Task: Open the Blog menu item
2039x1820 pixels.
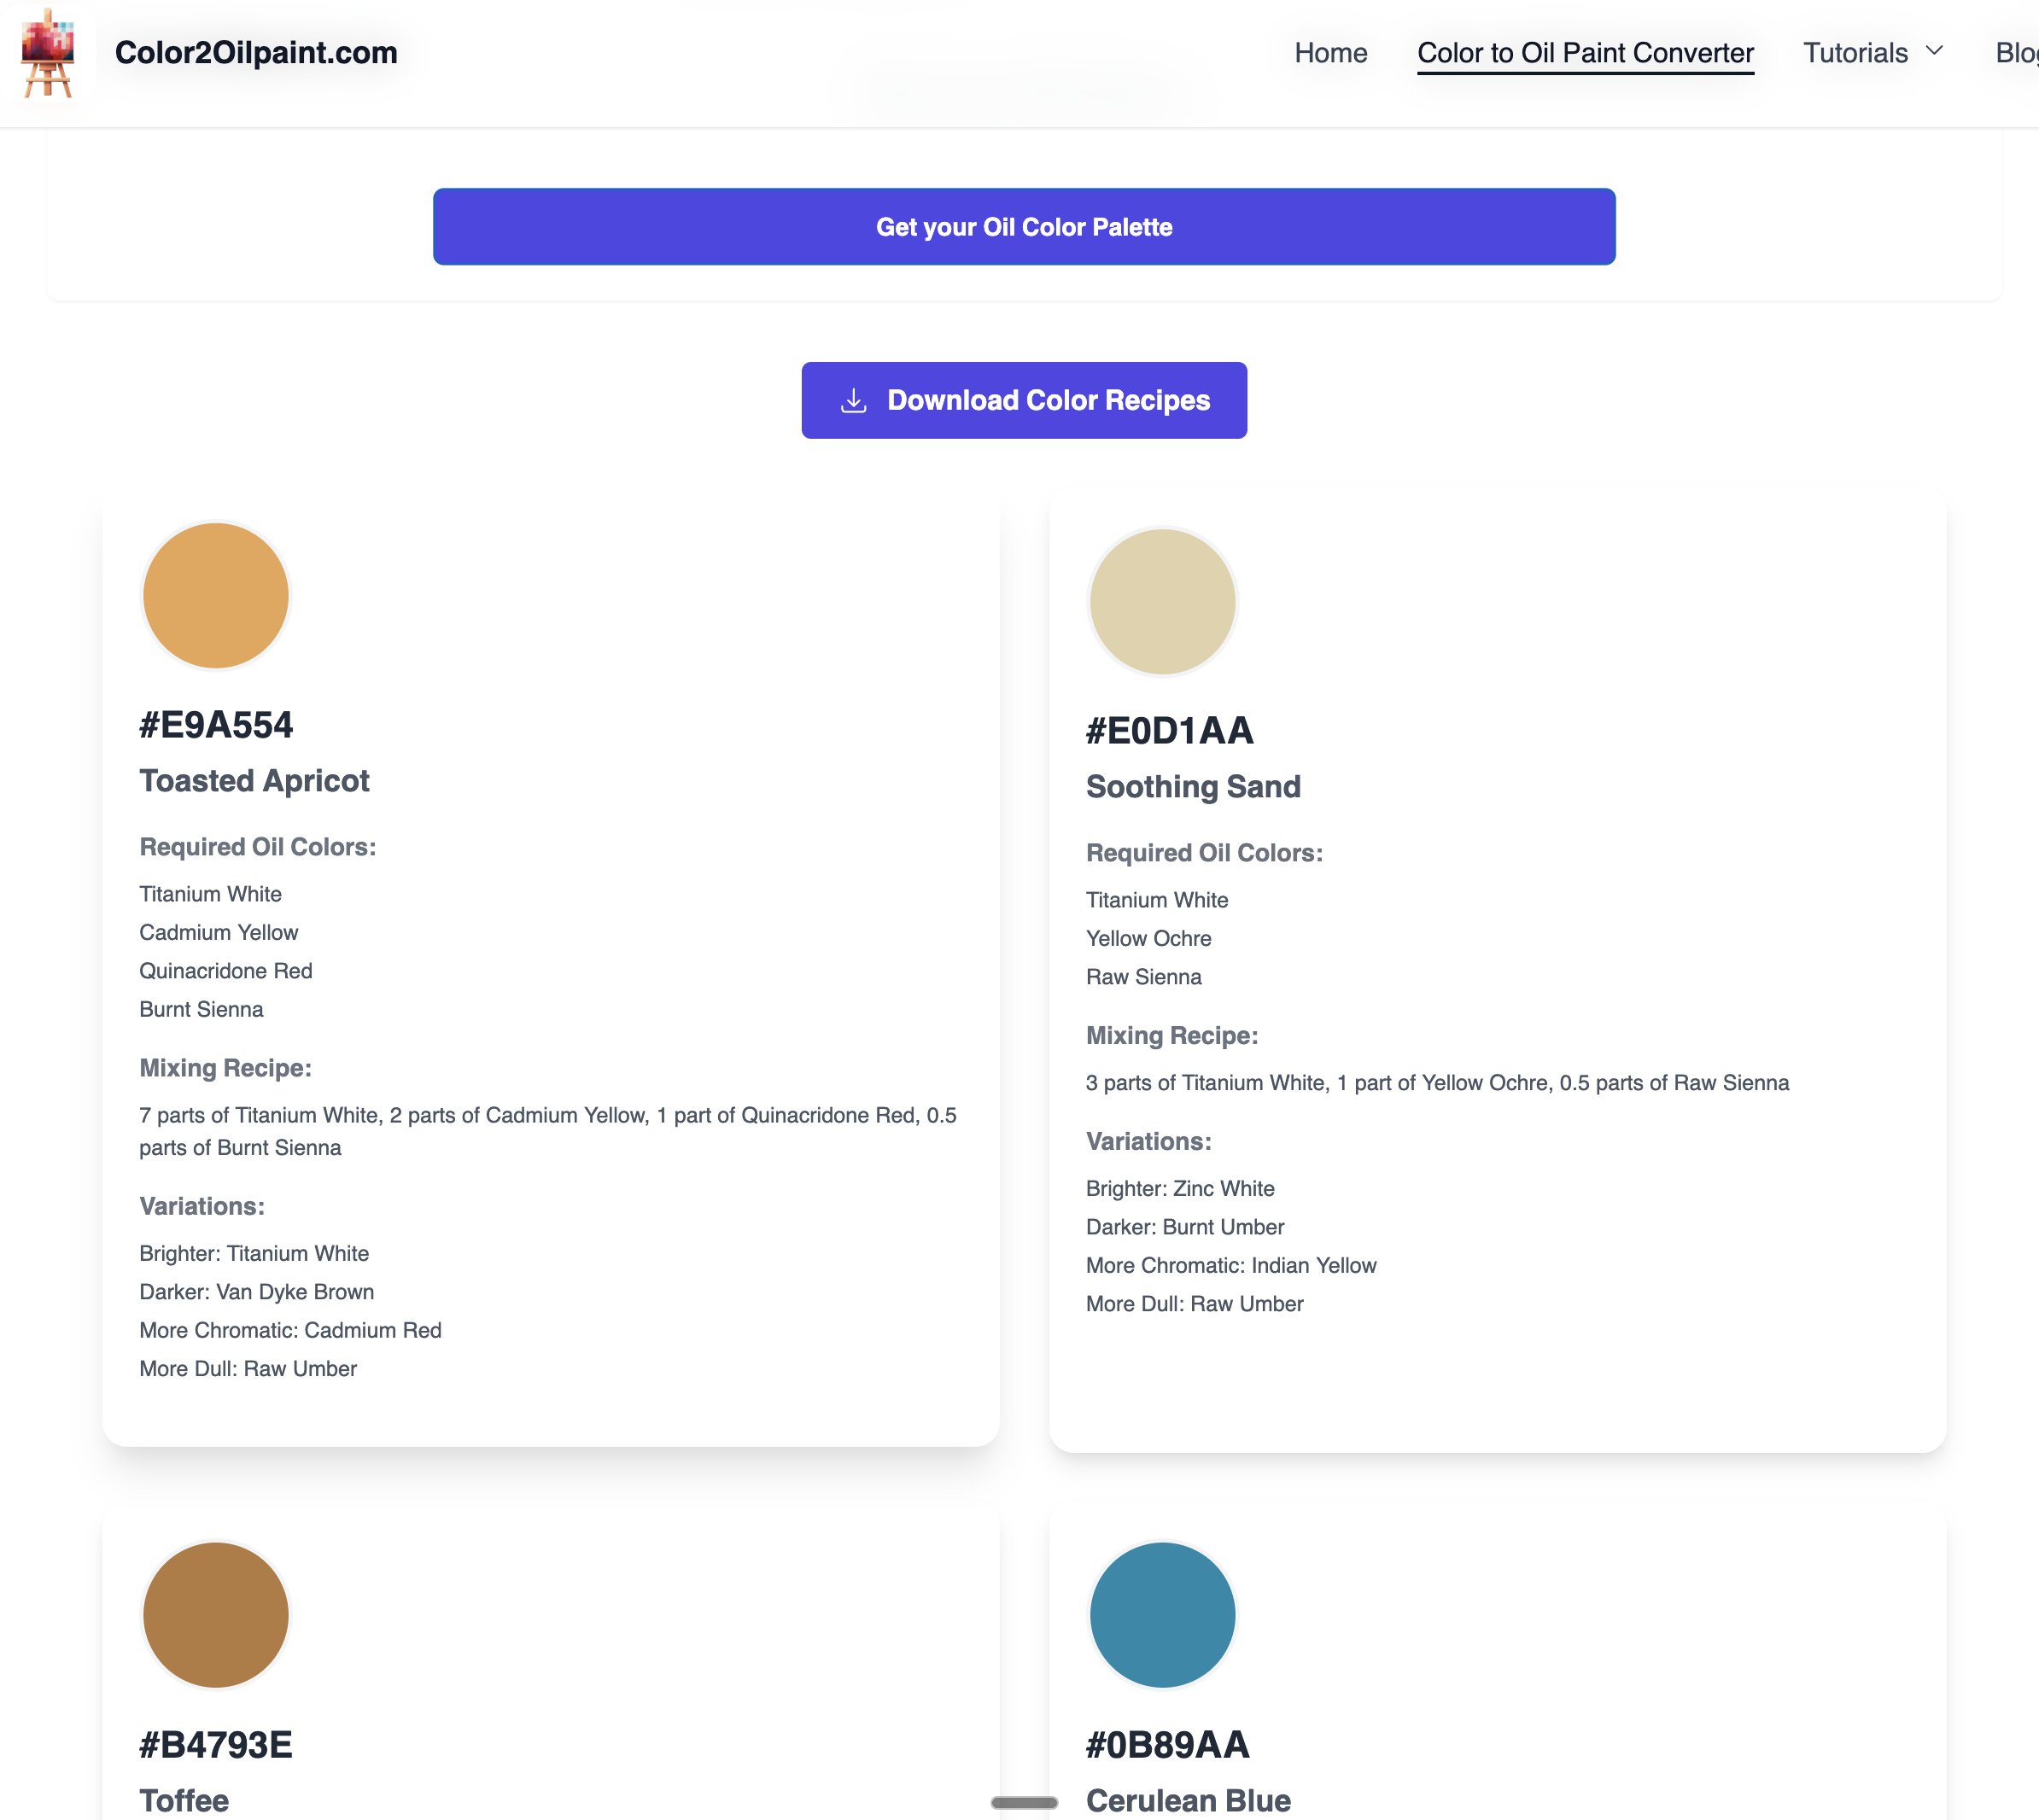Action: point(2016,53)
